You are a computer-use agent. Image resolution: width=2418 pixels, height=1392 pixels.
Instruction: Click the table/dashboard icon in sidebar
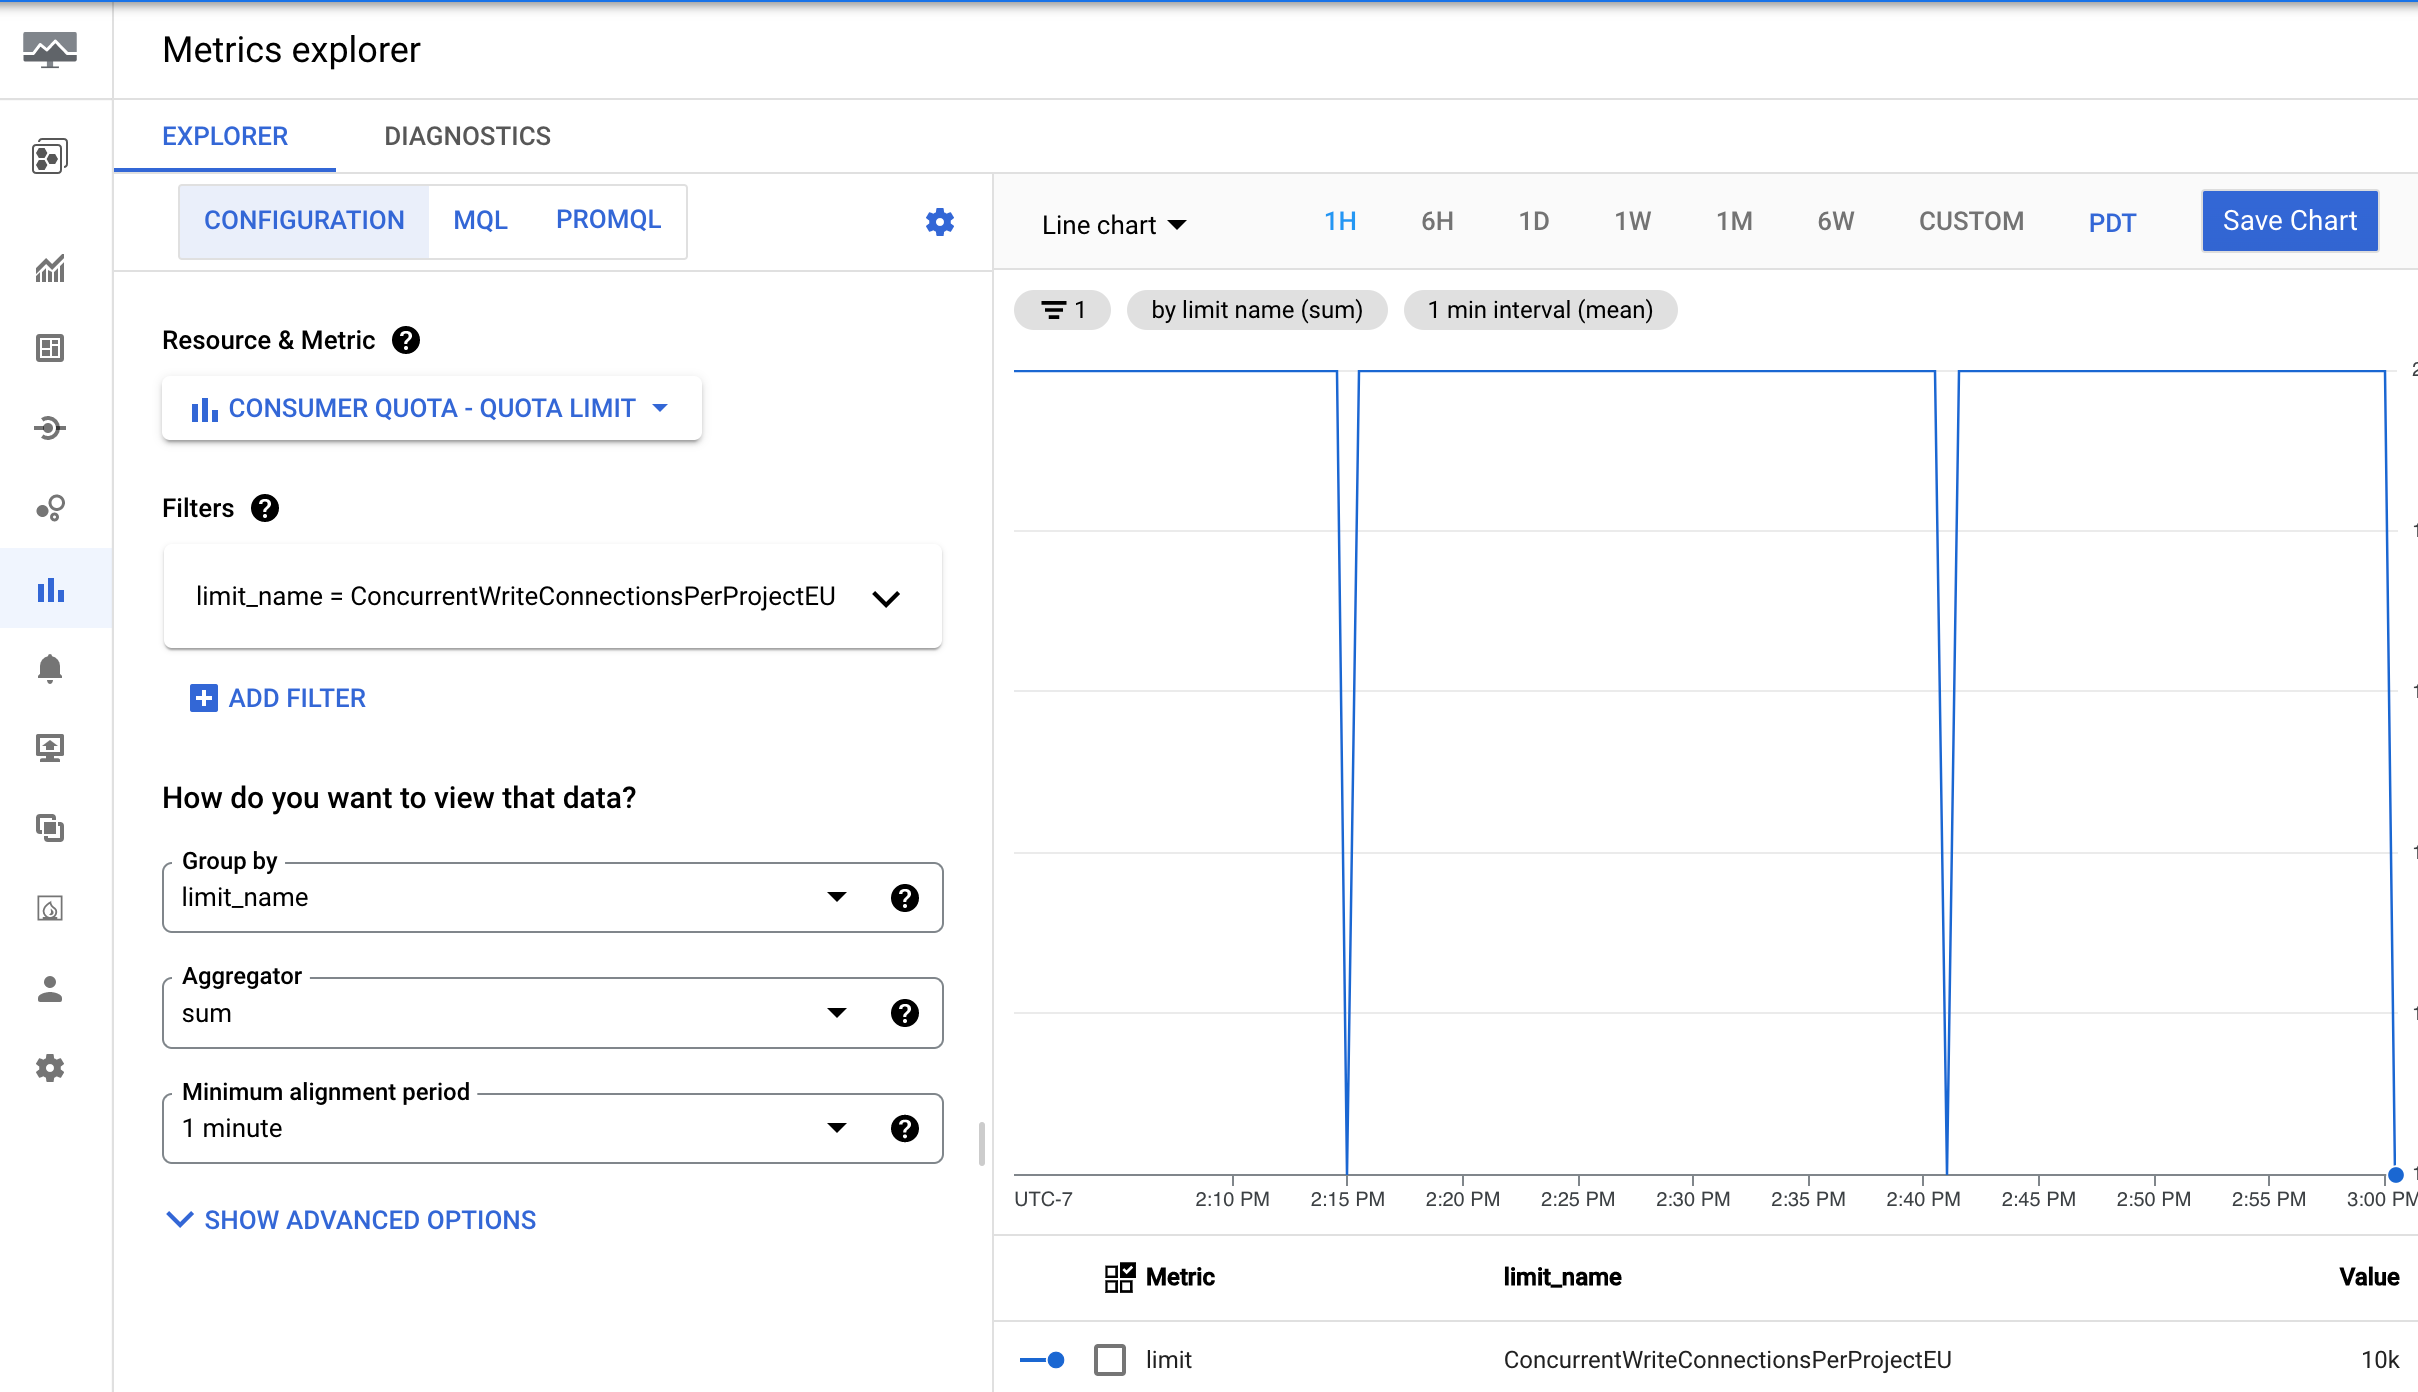pos(50,347)
